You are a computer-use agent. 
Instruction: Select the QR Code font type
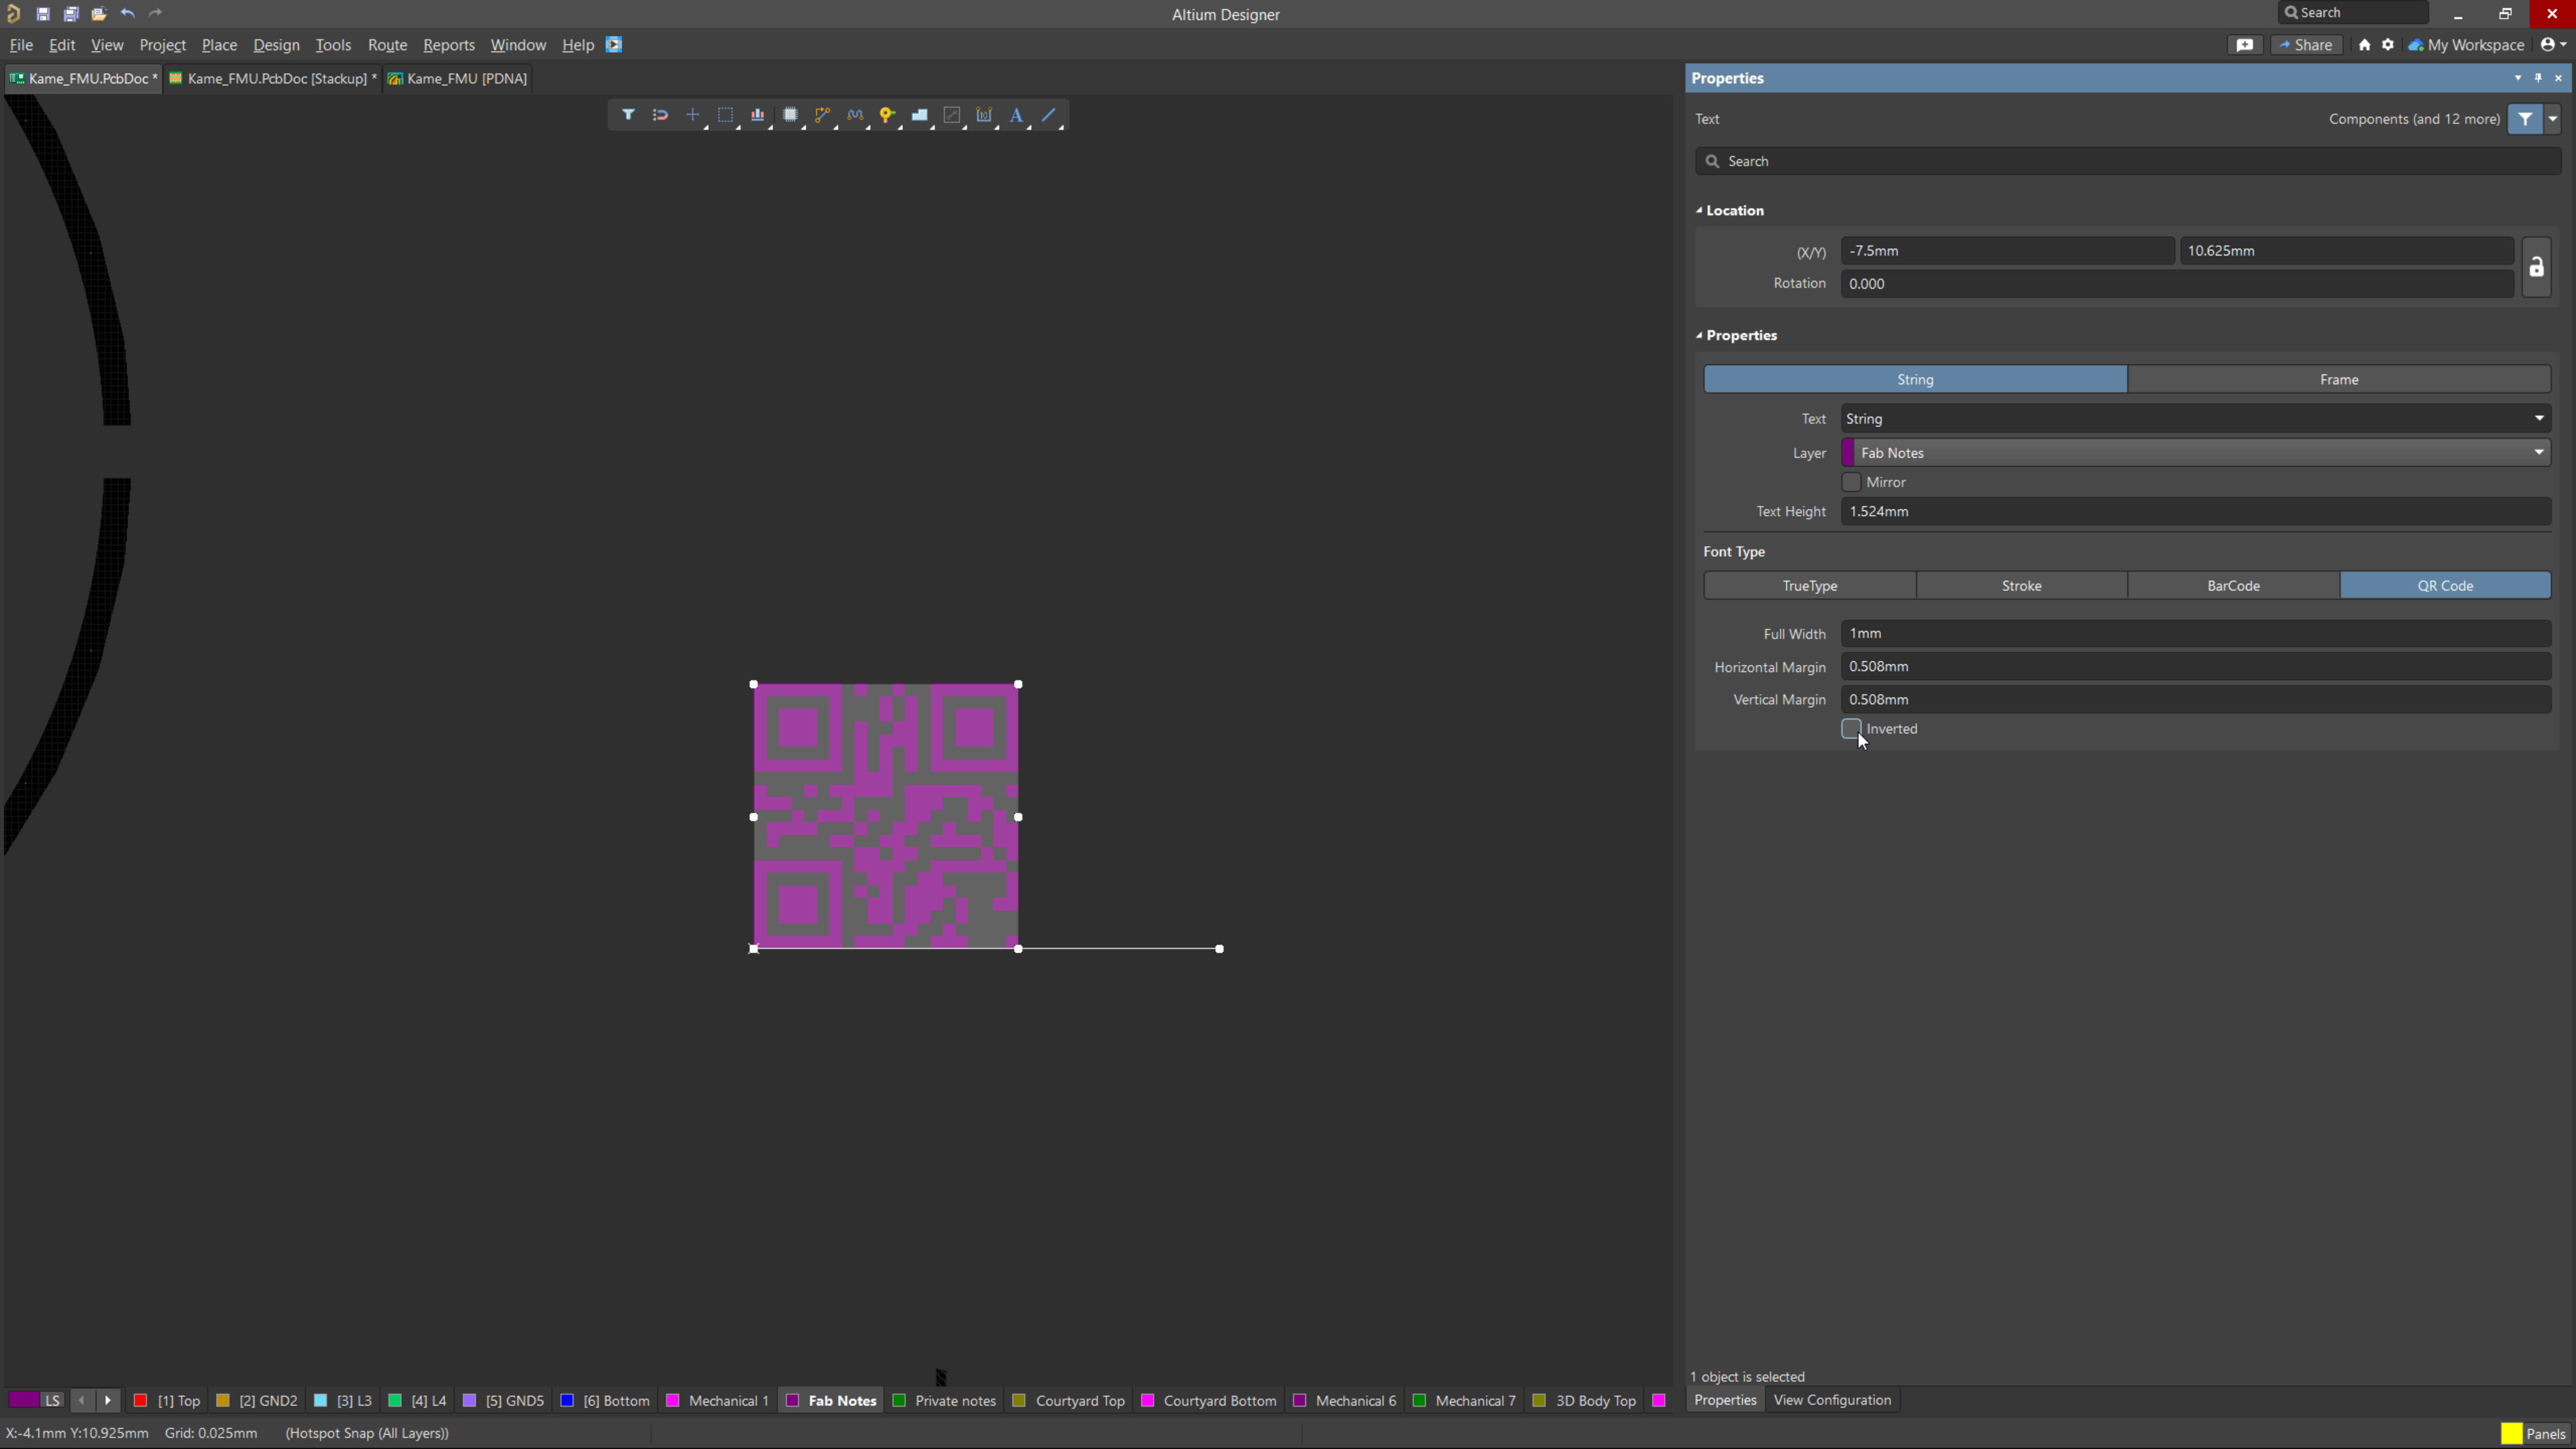pos(2446,586)
